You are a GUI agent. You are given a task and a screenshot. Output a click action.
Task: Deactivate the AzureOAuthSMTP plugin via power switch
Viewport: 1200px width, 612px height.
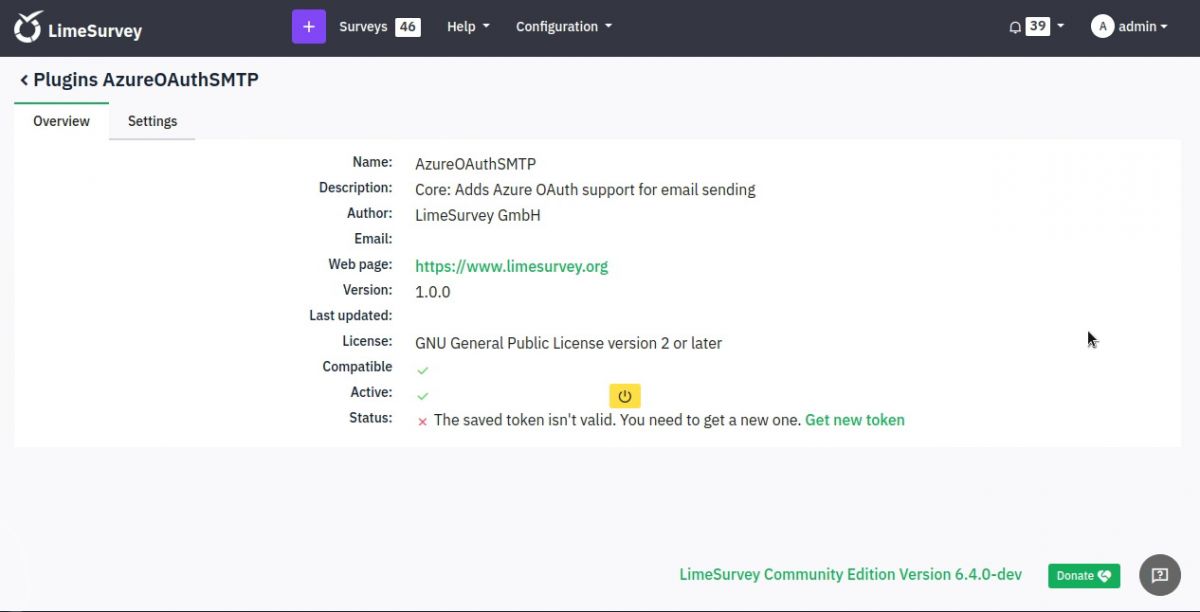click(624, 395)
